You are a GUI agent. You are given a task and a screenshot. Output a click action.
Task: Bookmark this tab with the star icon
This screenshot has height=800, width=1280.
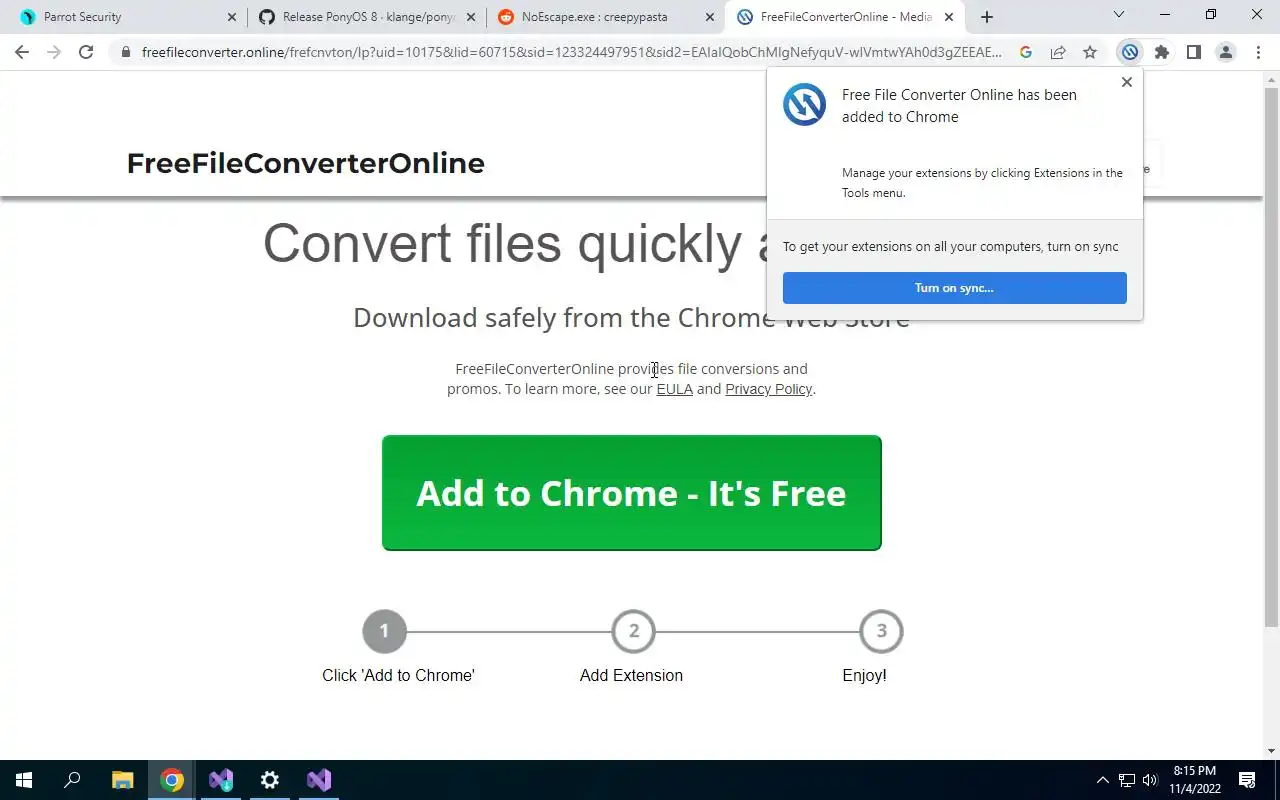click(1089, 52)
